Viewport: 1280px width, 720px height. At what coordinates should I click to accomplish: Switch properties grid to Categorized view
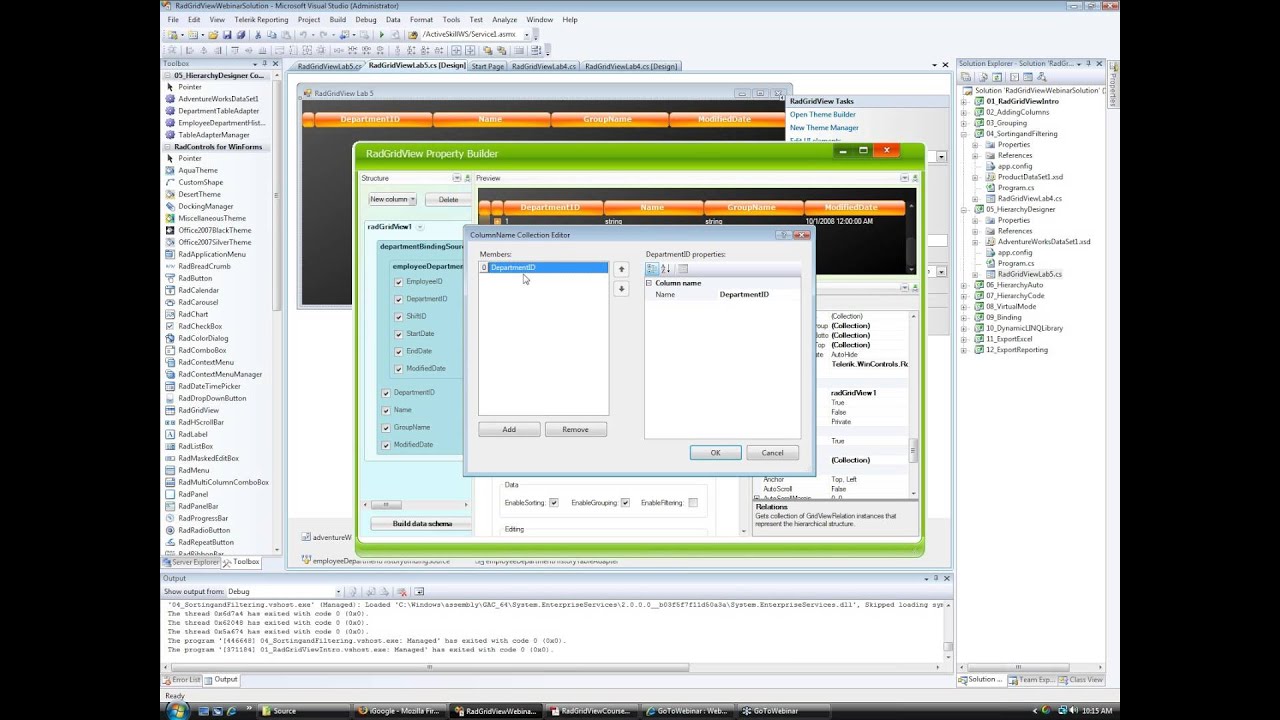[652, 268]
